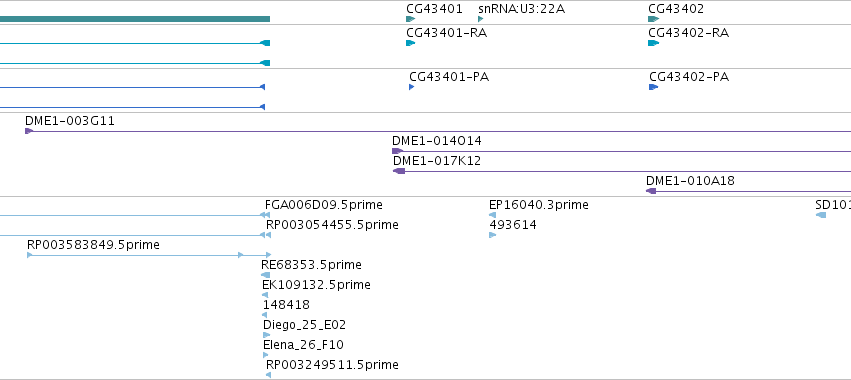851x380 pixels.
Task: Click the Diego_25_E02 feature arrow
Action: (x=266, y=335)
